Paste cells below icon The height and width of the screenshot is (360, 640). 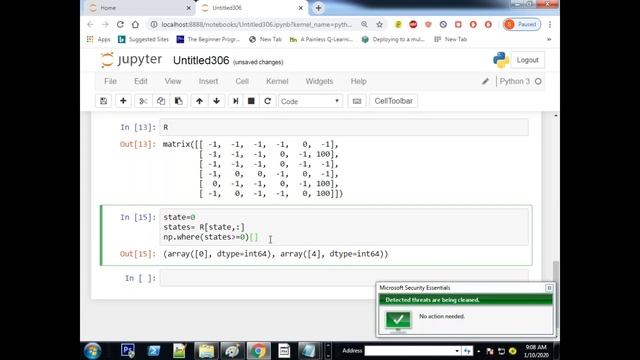pos(178,101)
